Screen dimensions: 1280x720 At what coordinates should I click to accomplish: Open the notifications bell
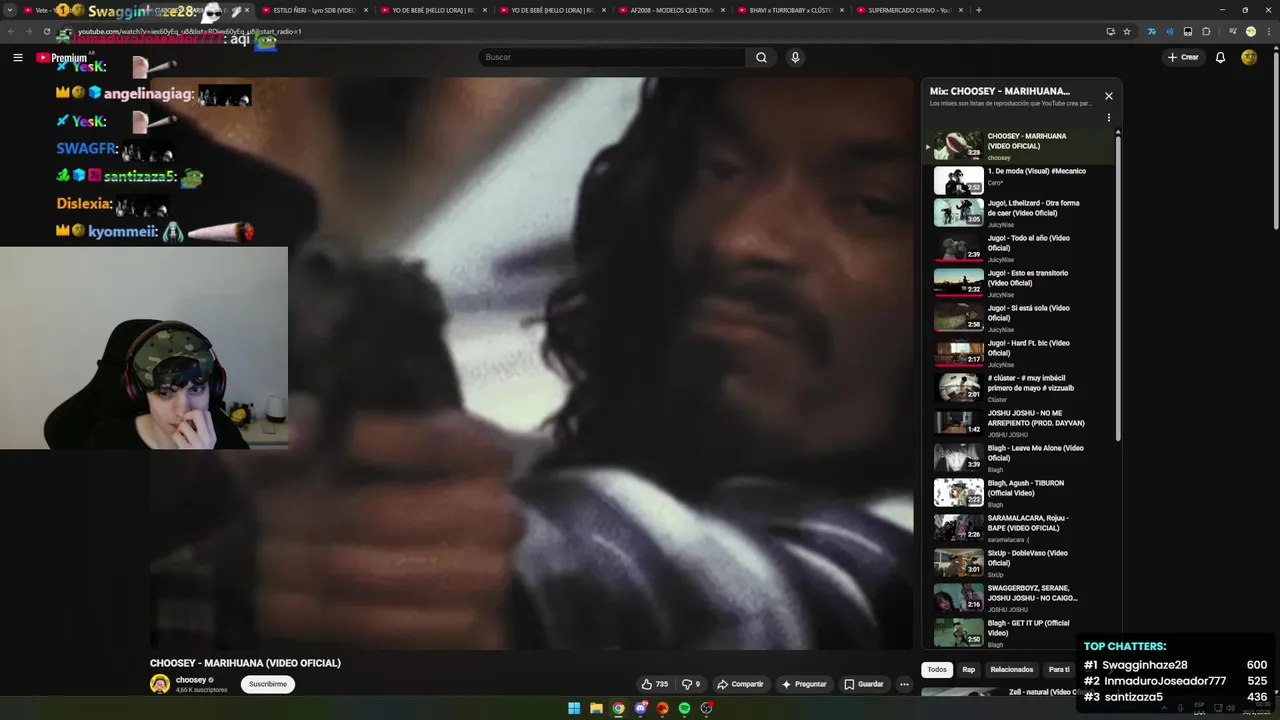click(1220, 57)
